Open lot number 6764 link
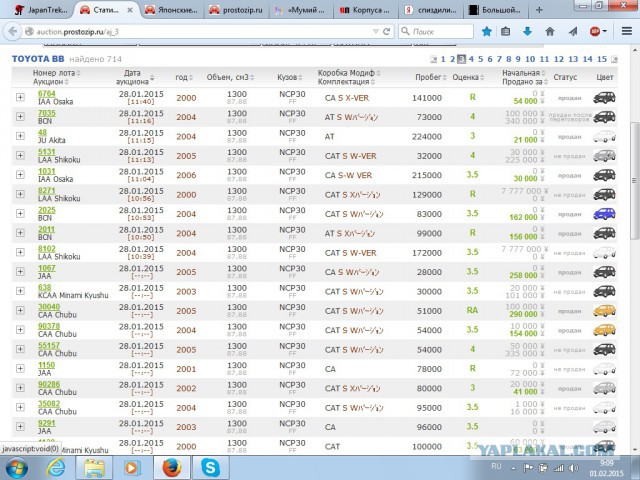This screenshot has width=640, height=480. point(47,93)
